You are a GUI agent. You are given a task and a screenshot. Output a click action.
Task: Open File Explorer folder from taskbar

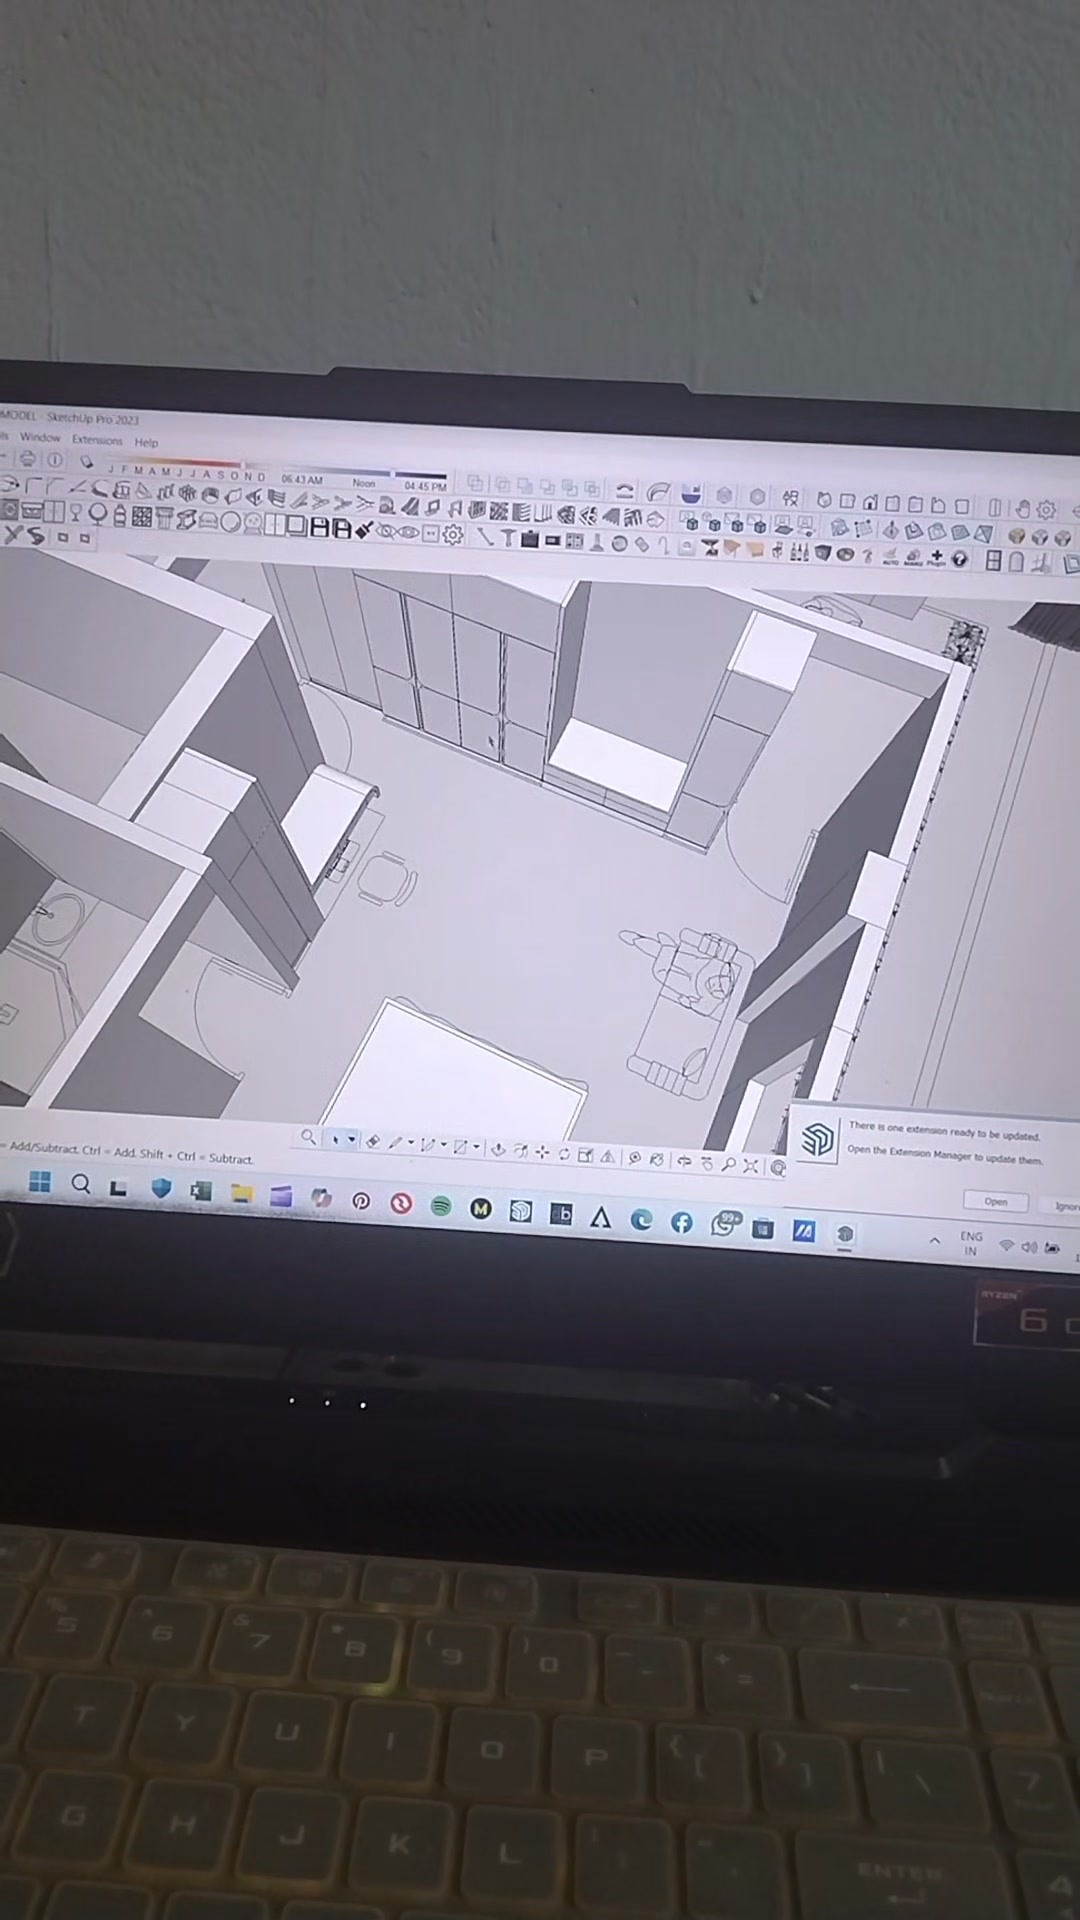pyautogui.click(x=241, y=1193)
